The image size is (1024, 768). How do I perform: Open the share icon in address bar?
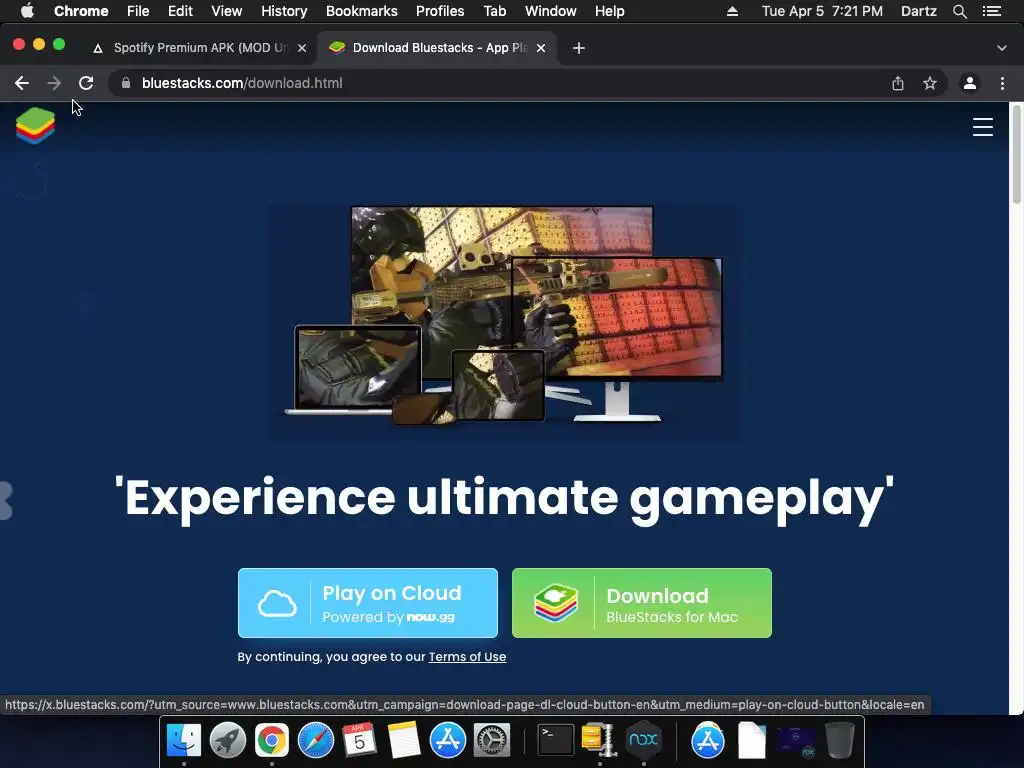pyautogui.click(x=898, y=83)
